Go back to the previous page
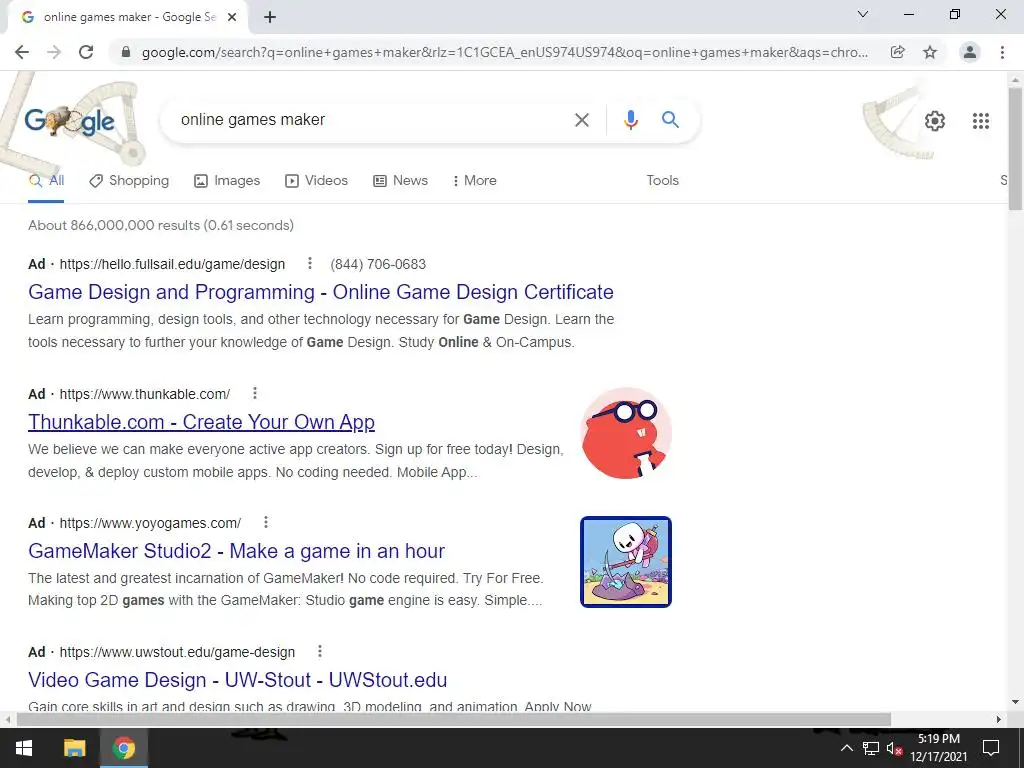 pyautogui.click(x=22, y=52)
